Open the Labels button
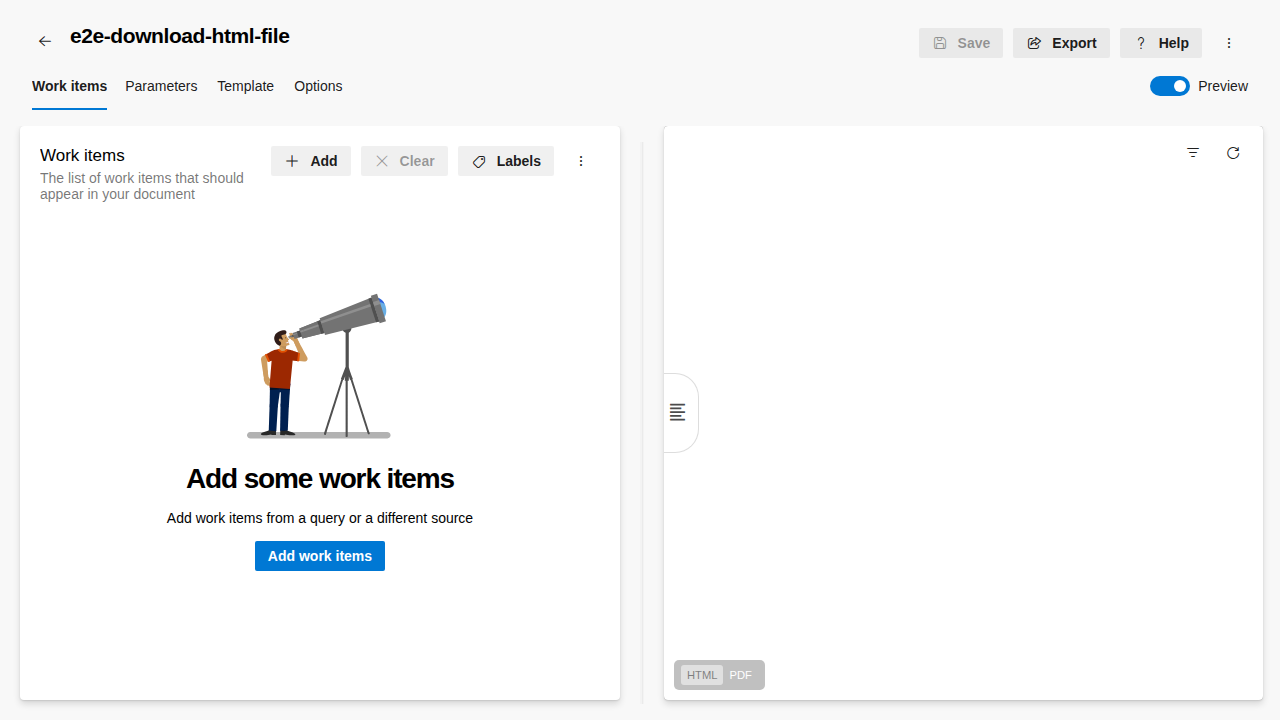This screenshot has height=720, width=1280. (x=506, y=161)
